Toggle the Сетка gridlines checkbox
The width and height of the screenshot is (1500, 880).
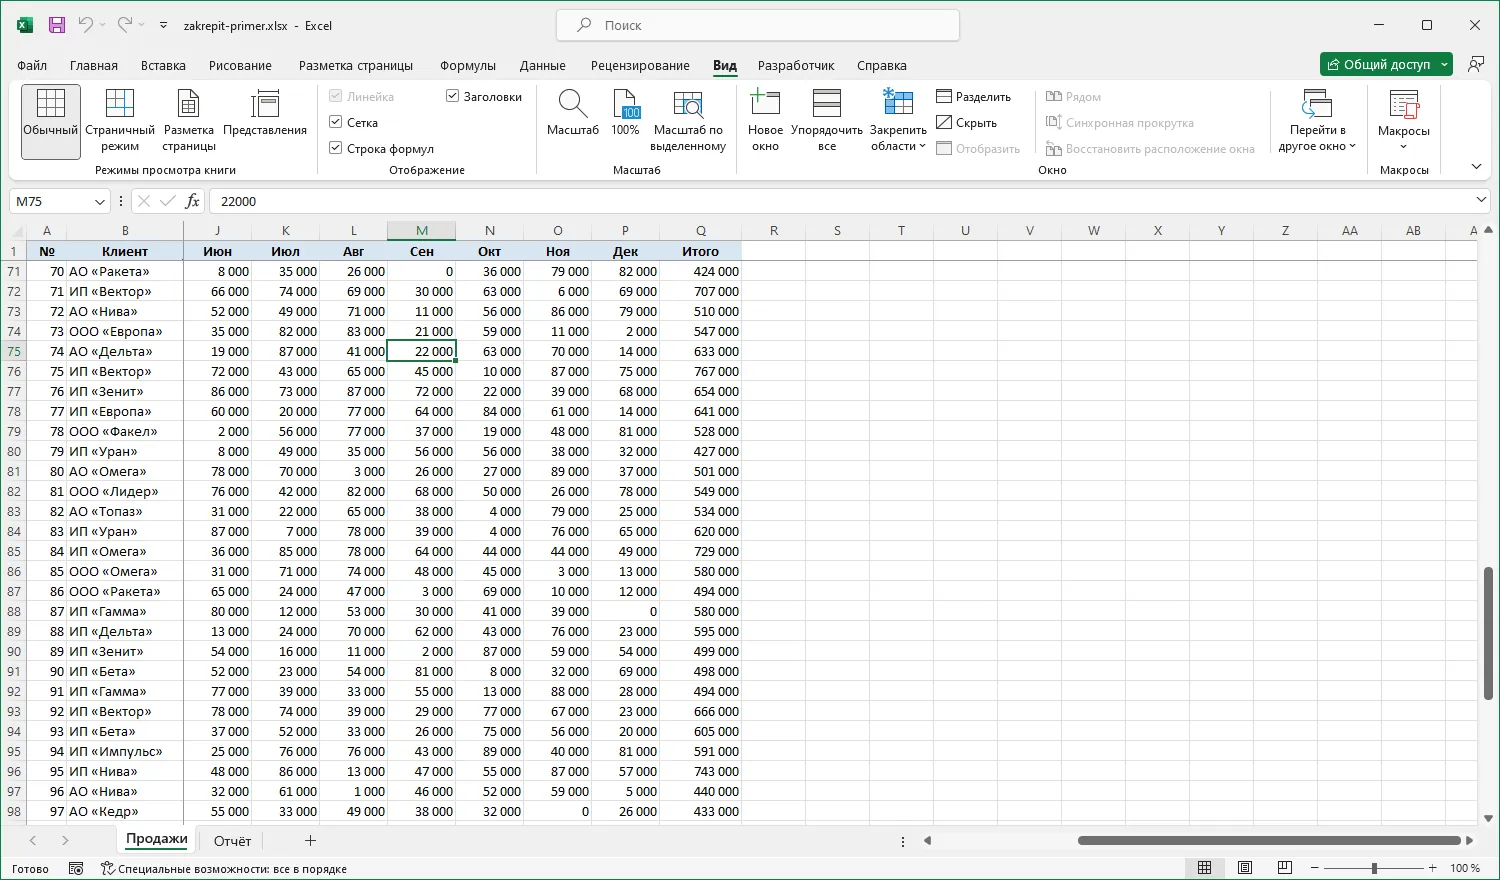pyautogui.click(x=336, y=122)
